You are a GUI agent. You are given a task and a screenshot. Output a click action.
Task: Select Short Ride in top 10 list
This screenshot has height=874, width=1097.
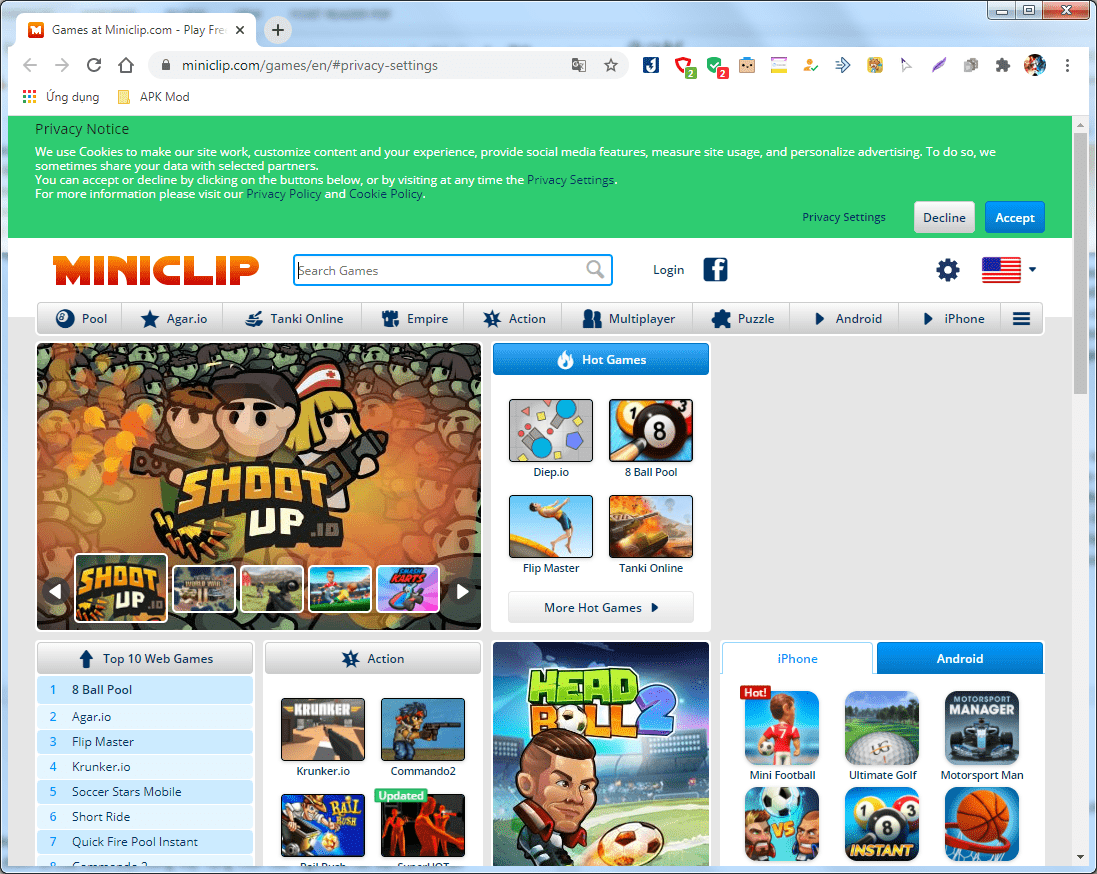pyautogui.click(x=145, y=817)
